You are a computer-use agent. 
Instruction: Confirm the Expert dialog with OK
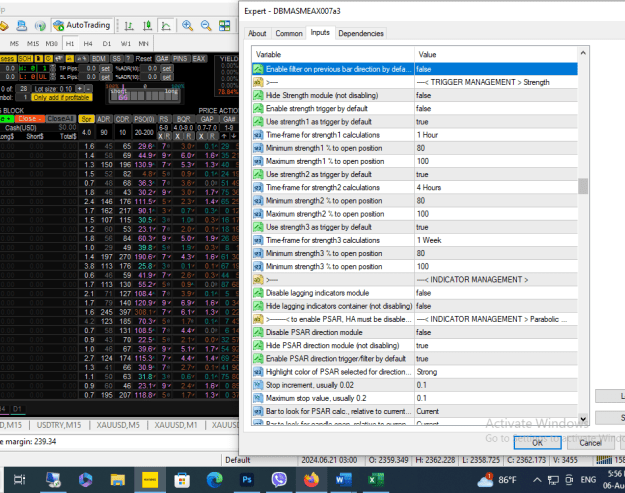click(537, 443)
